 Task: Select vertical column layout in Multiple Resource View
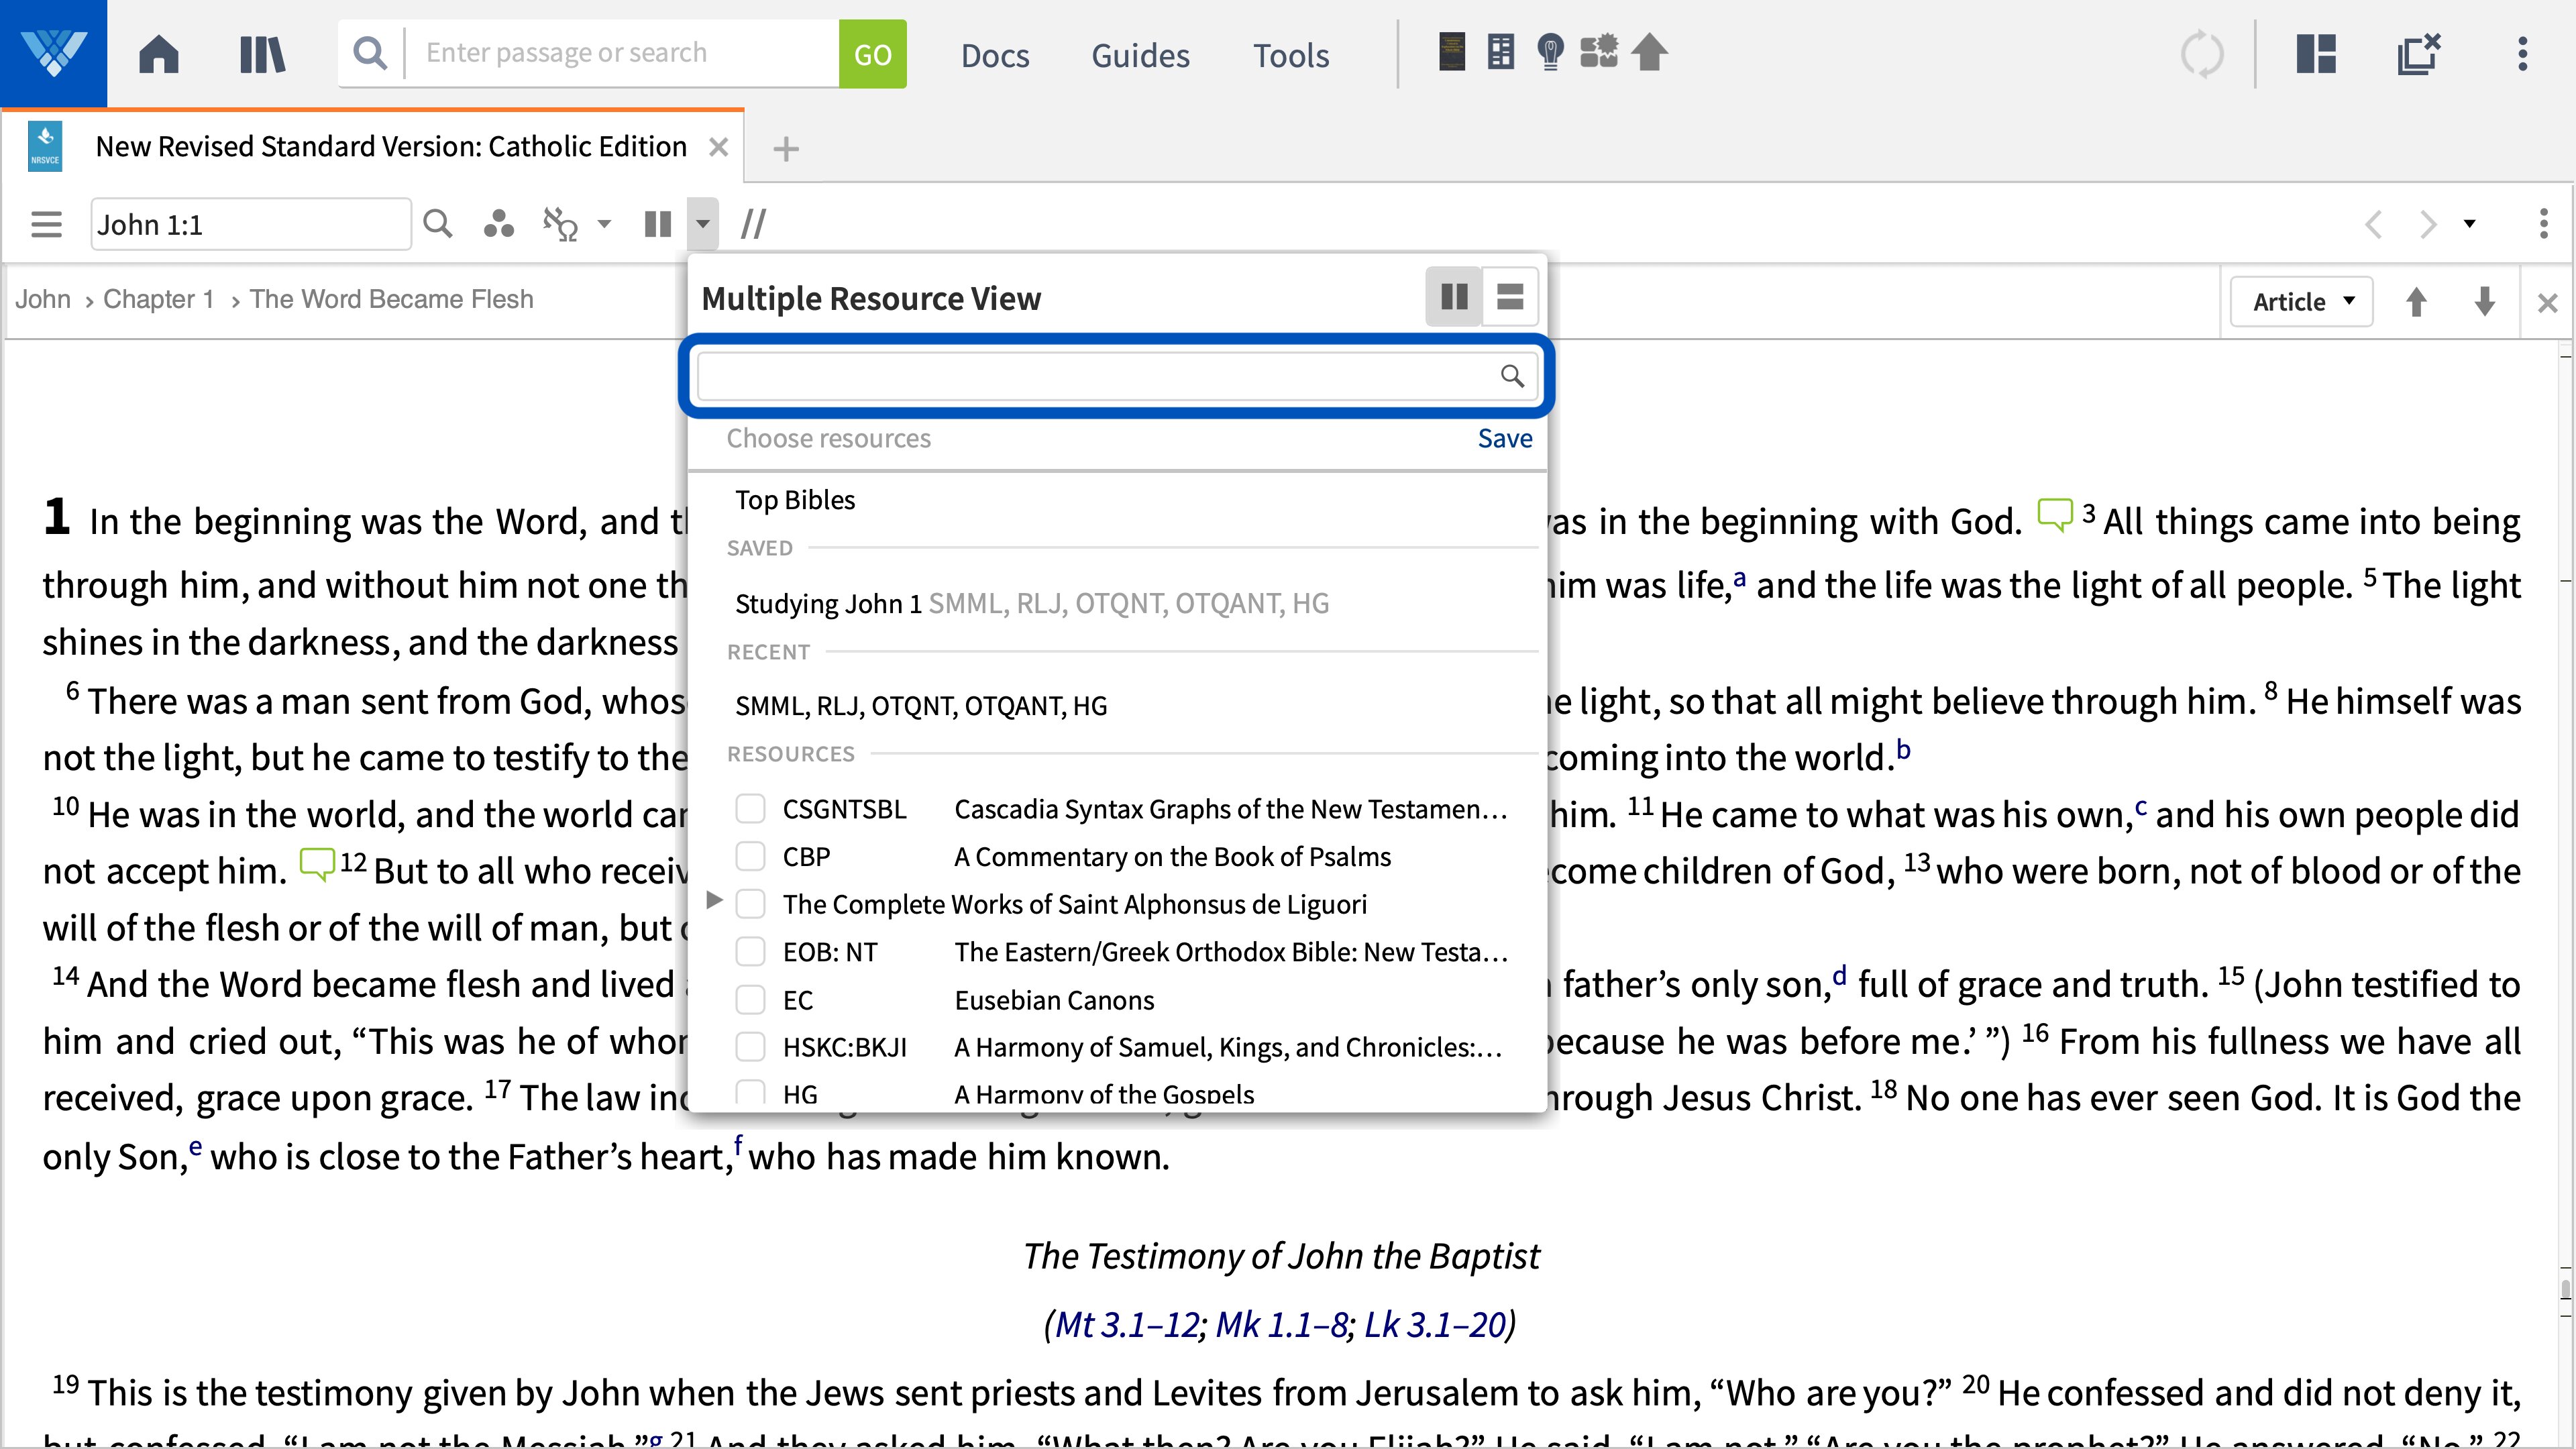[1454, 297]
